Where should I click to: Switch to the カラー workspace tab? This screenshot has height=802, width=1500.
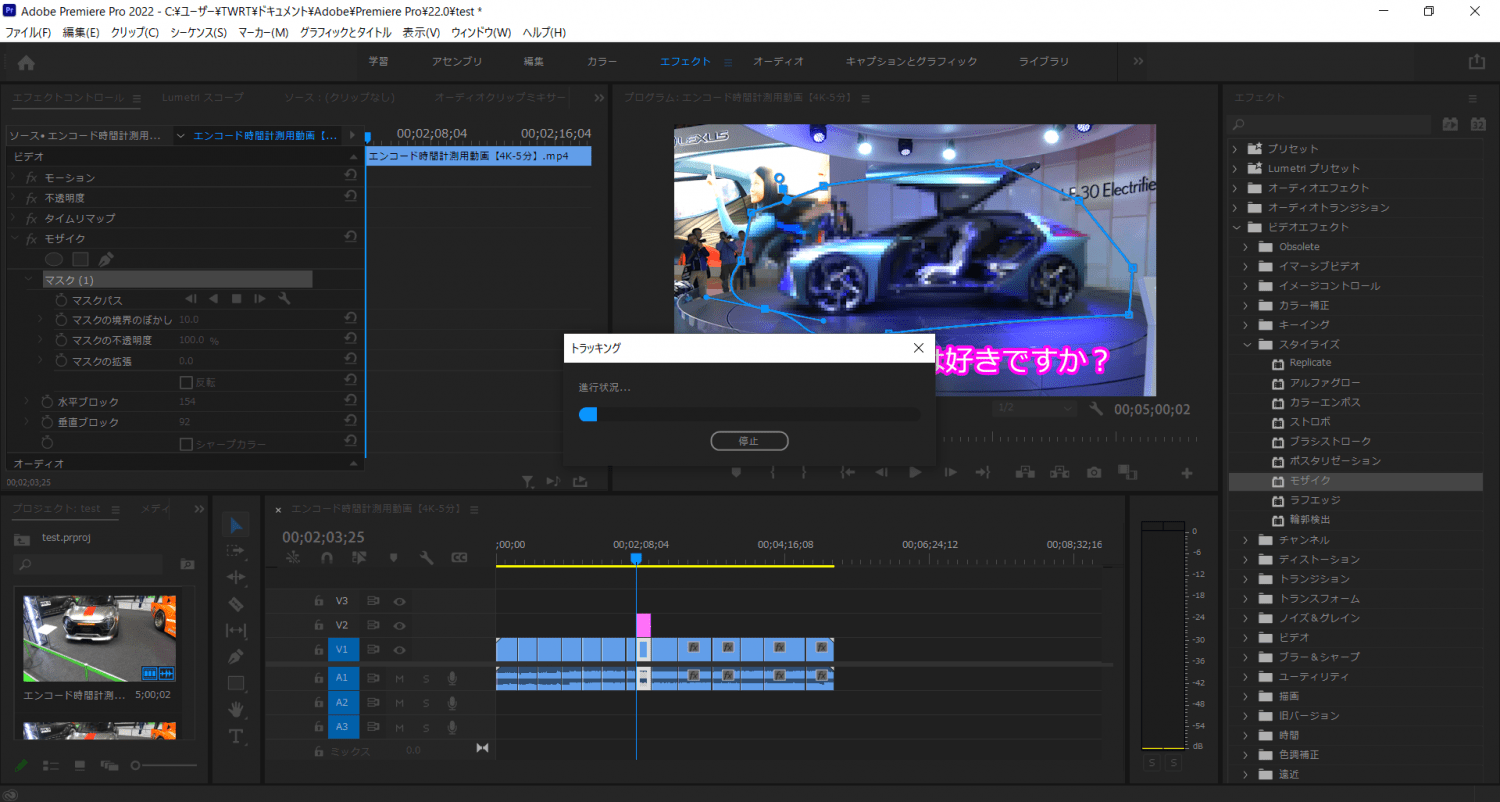[602, 61]
